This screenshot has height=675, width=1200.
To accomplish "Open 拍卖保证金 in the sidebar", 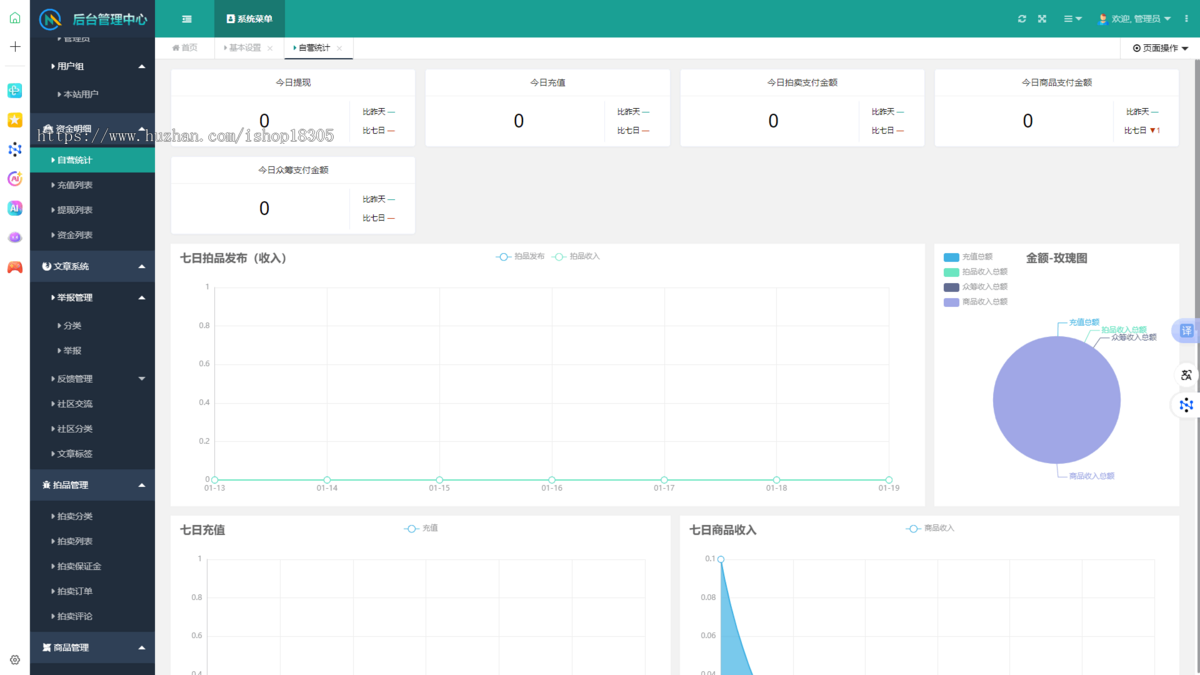I will click(92, 566).
